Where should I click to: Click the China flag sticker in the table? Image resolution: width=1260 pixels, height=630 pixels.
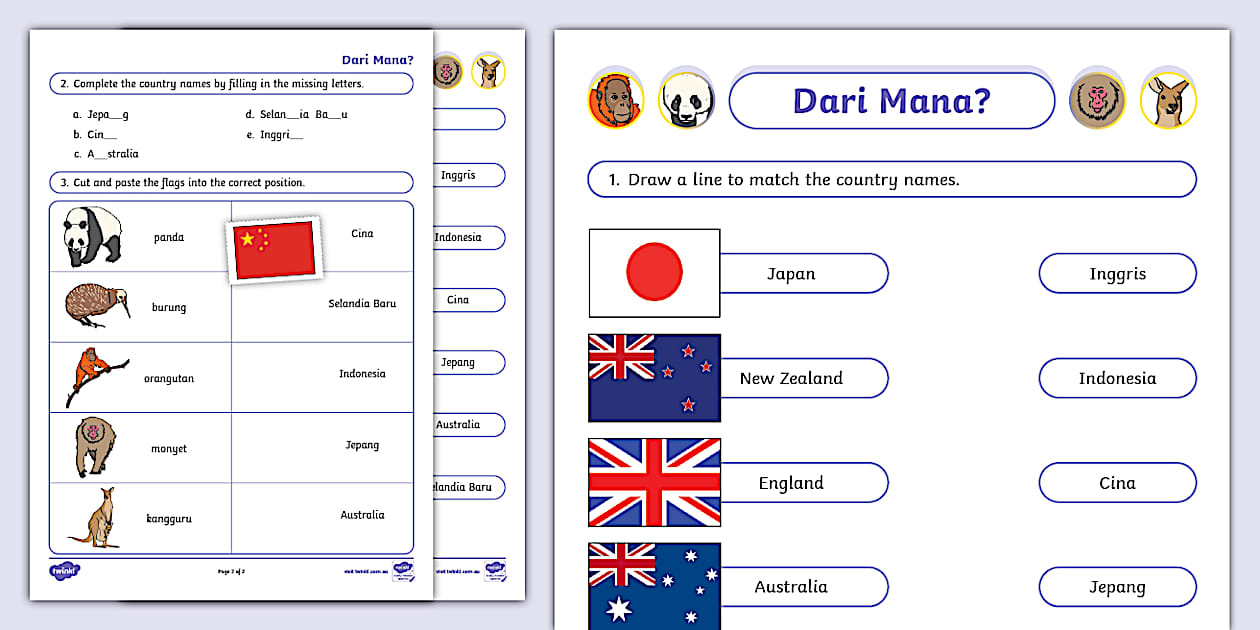tap(274, 250)
